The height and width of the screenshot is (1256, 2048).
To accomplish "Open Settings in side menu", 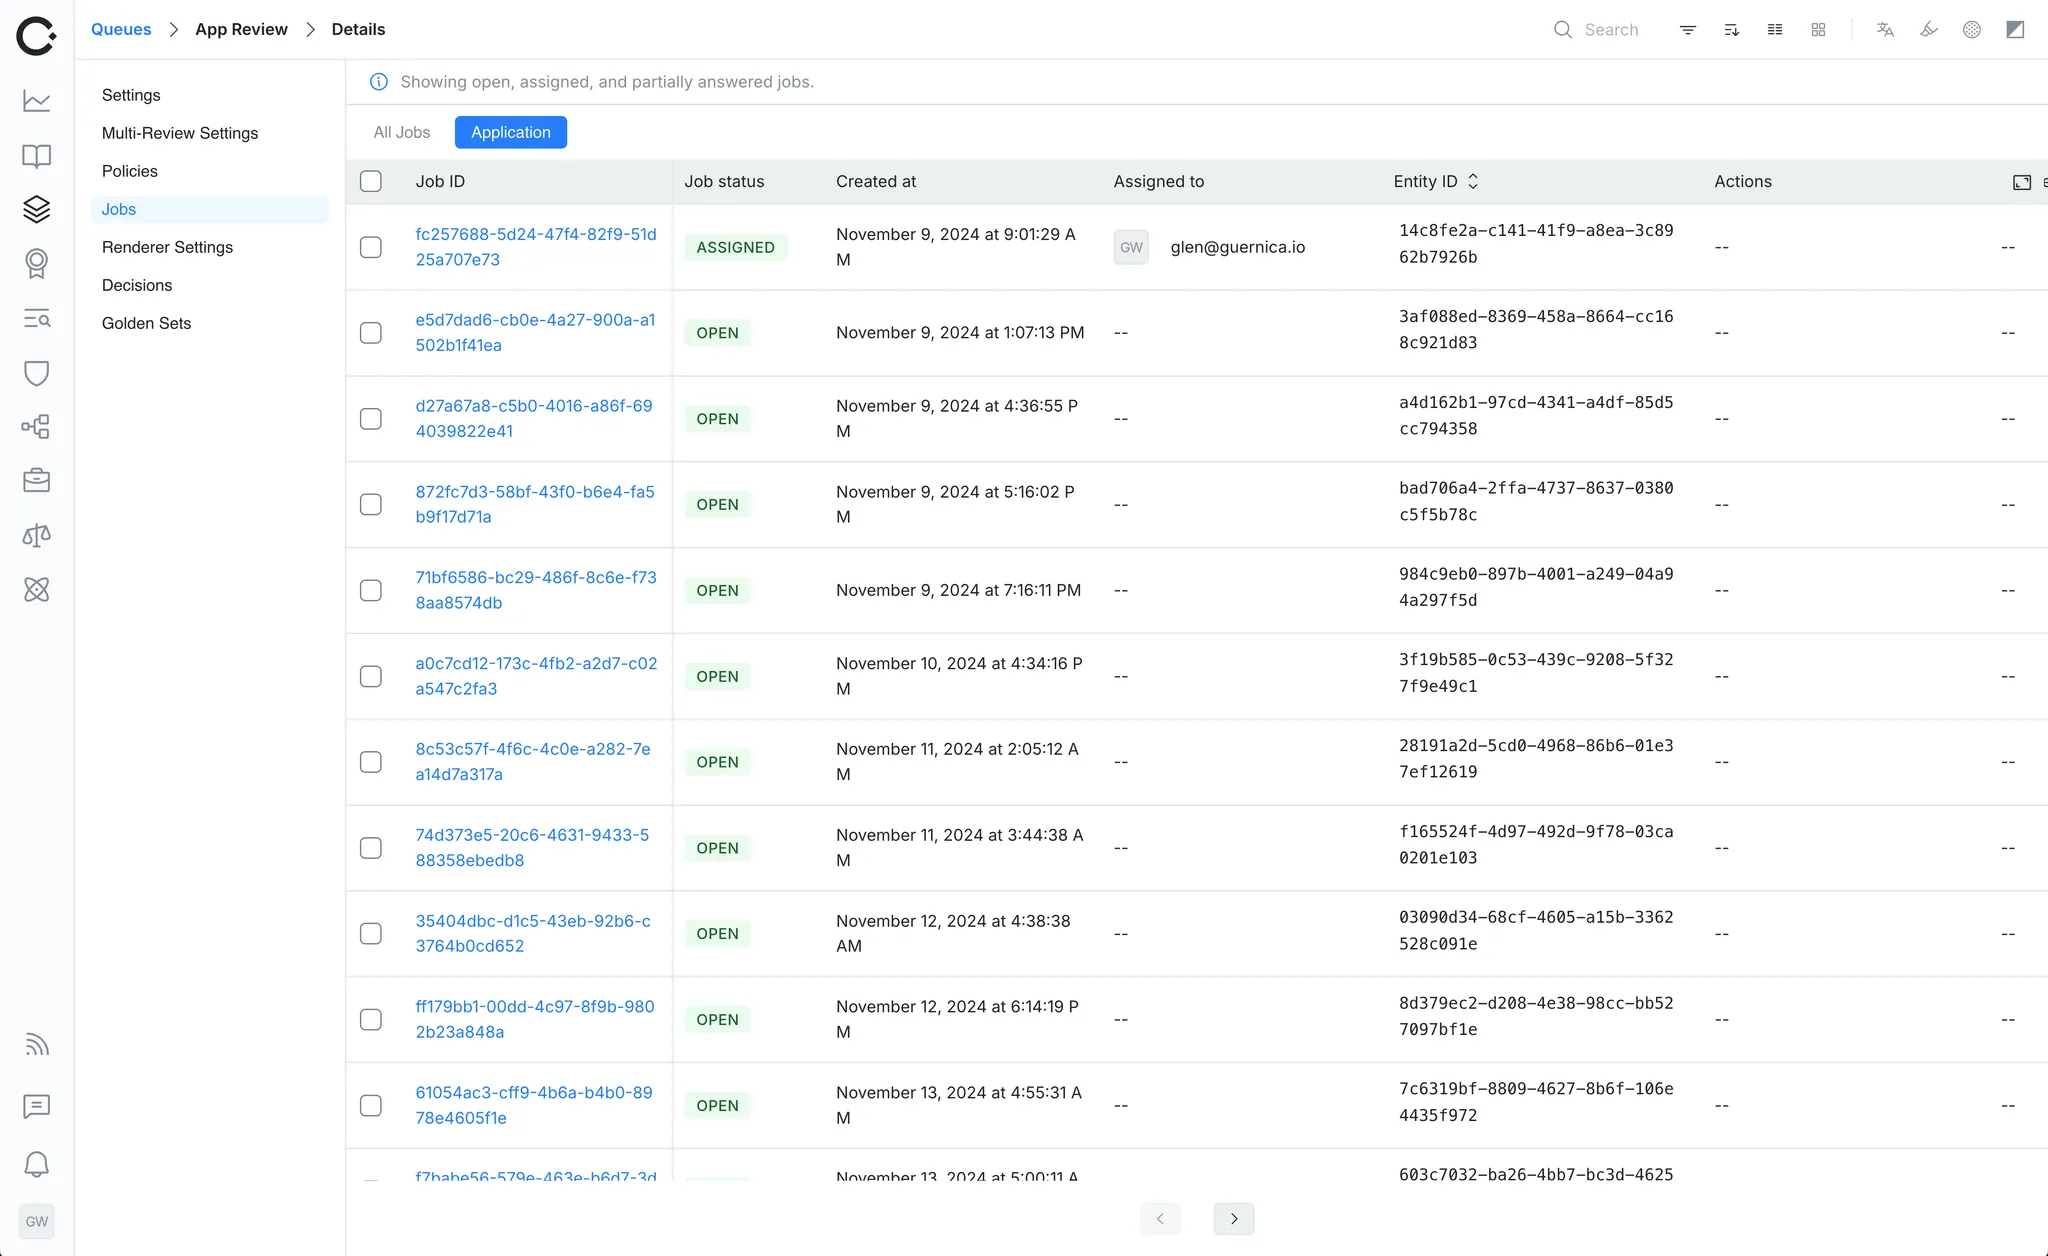I will (x=210, y=95).
